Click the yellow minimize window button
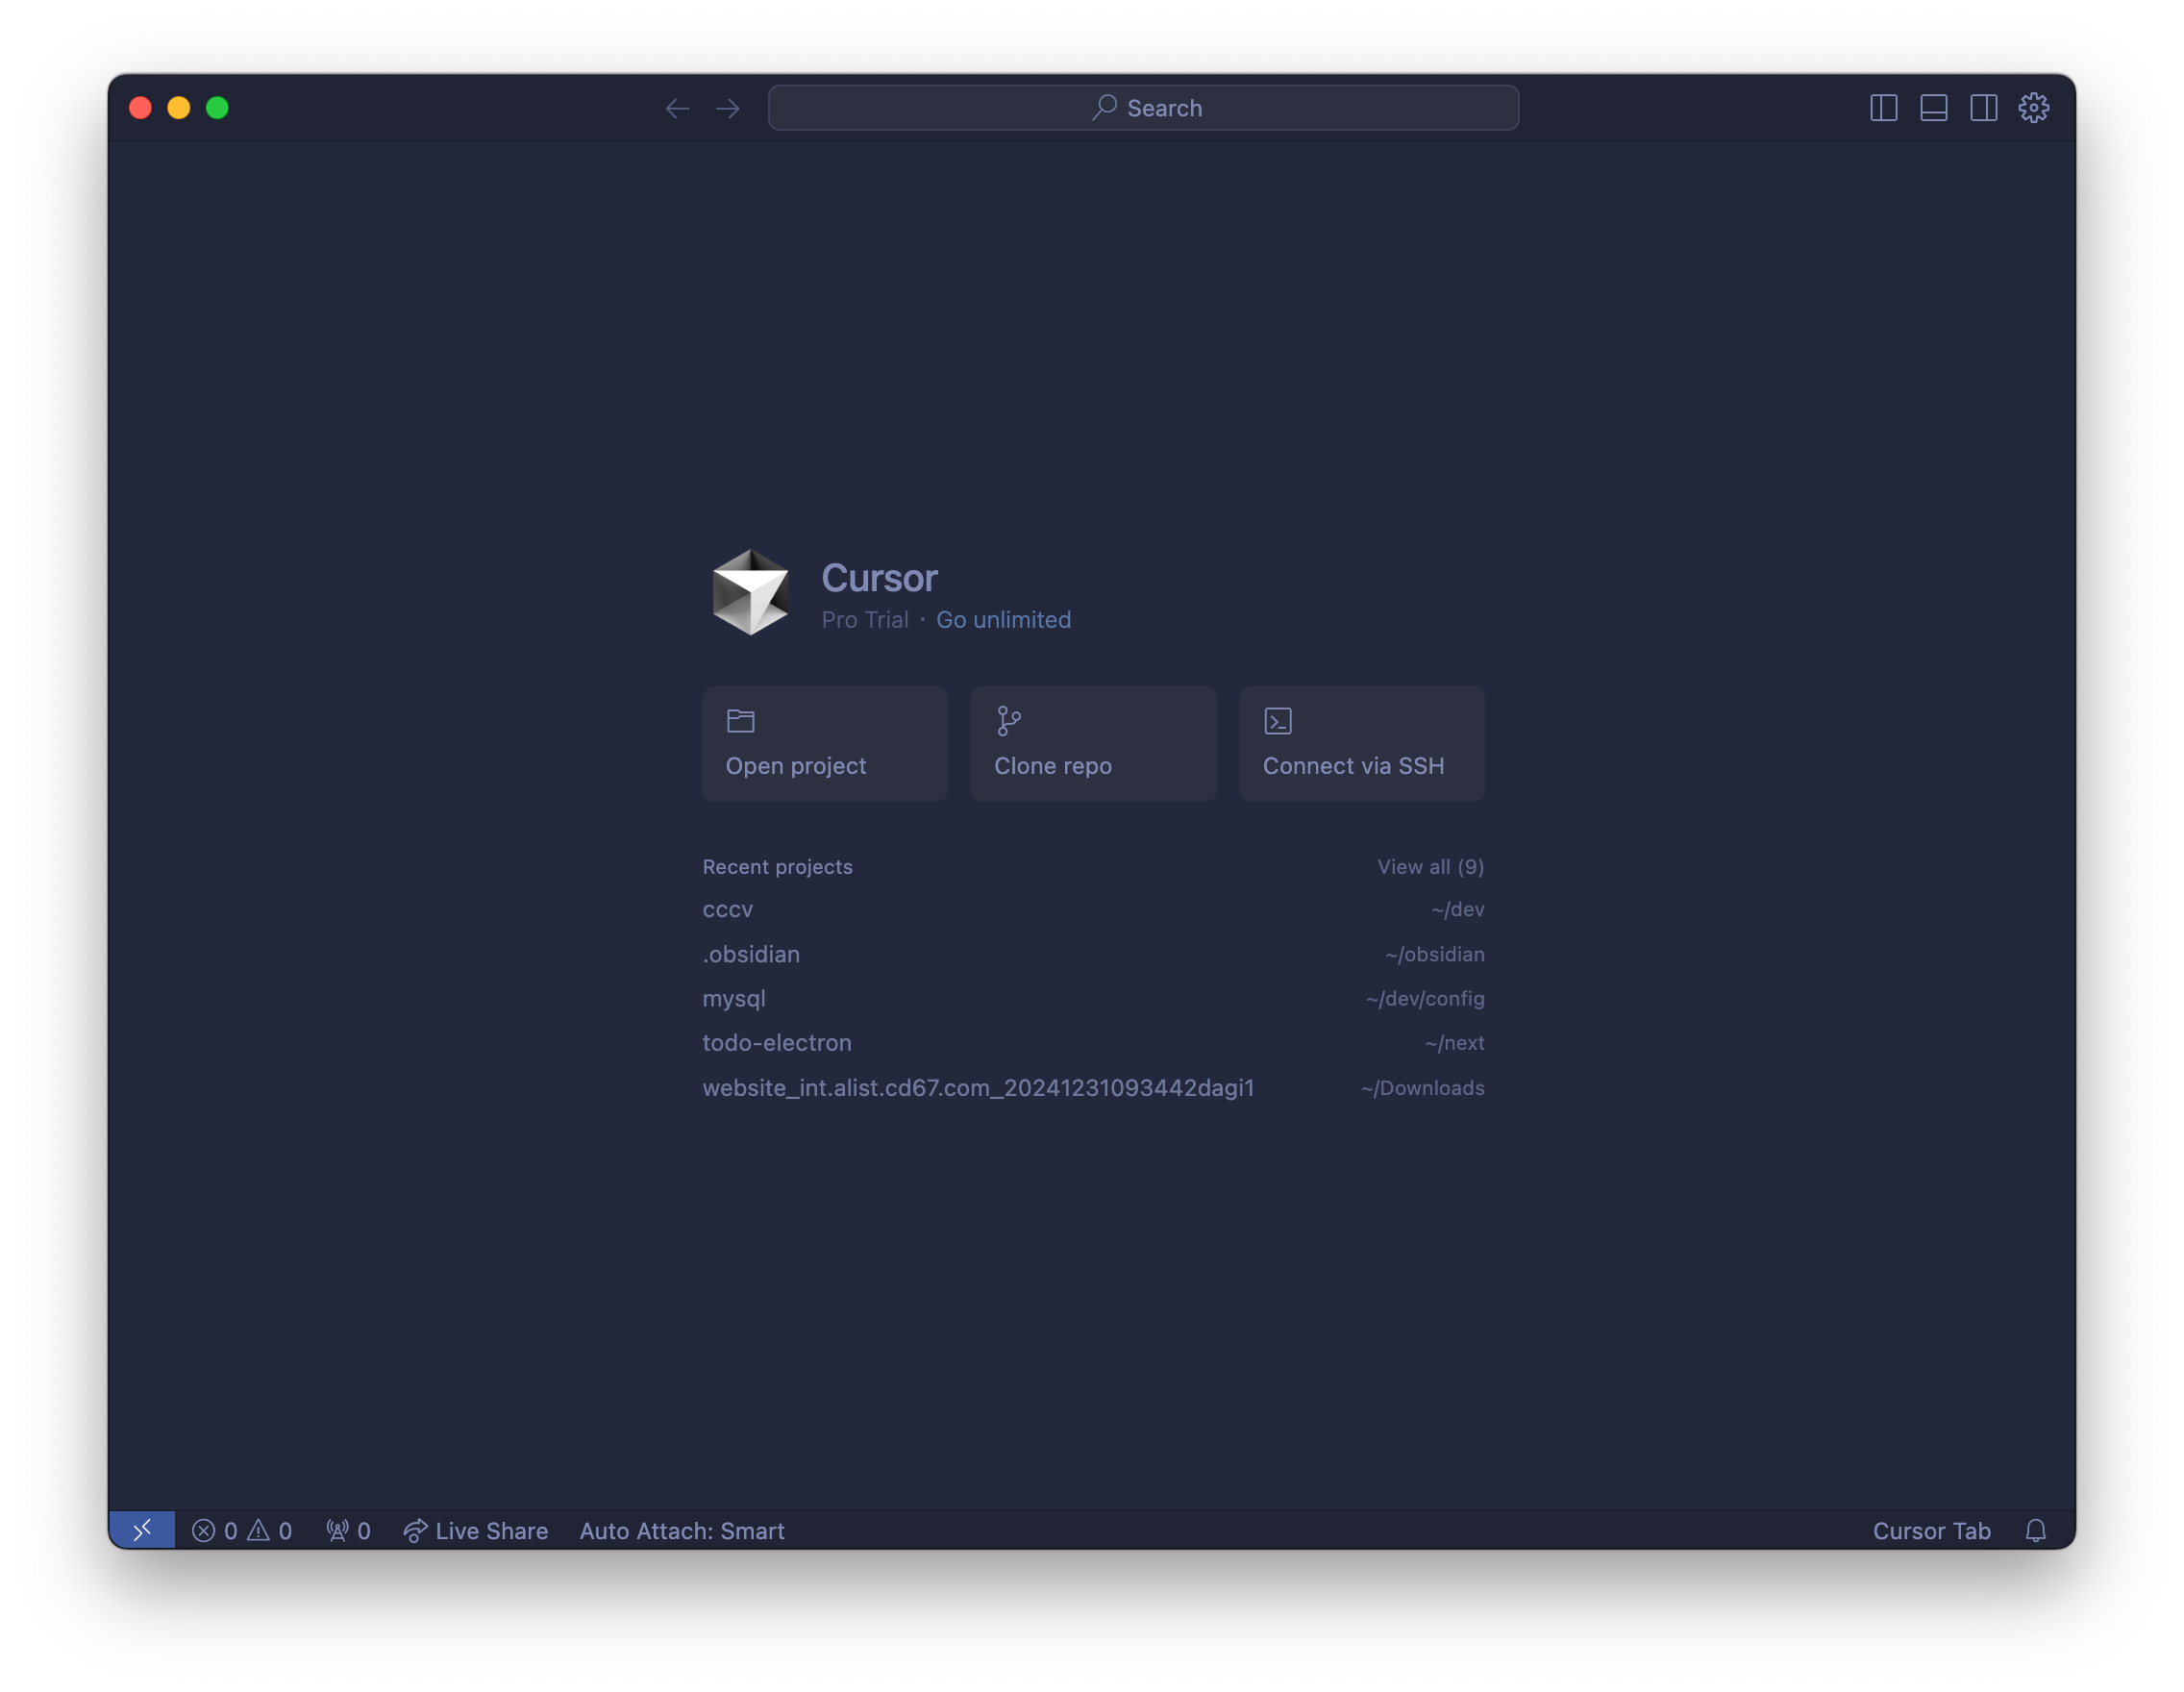This screenshot has width=2184, height=1692. (x=179, y=108)
